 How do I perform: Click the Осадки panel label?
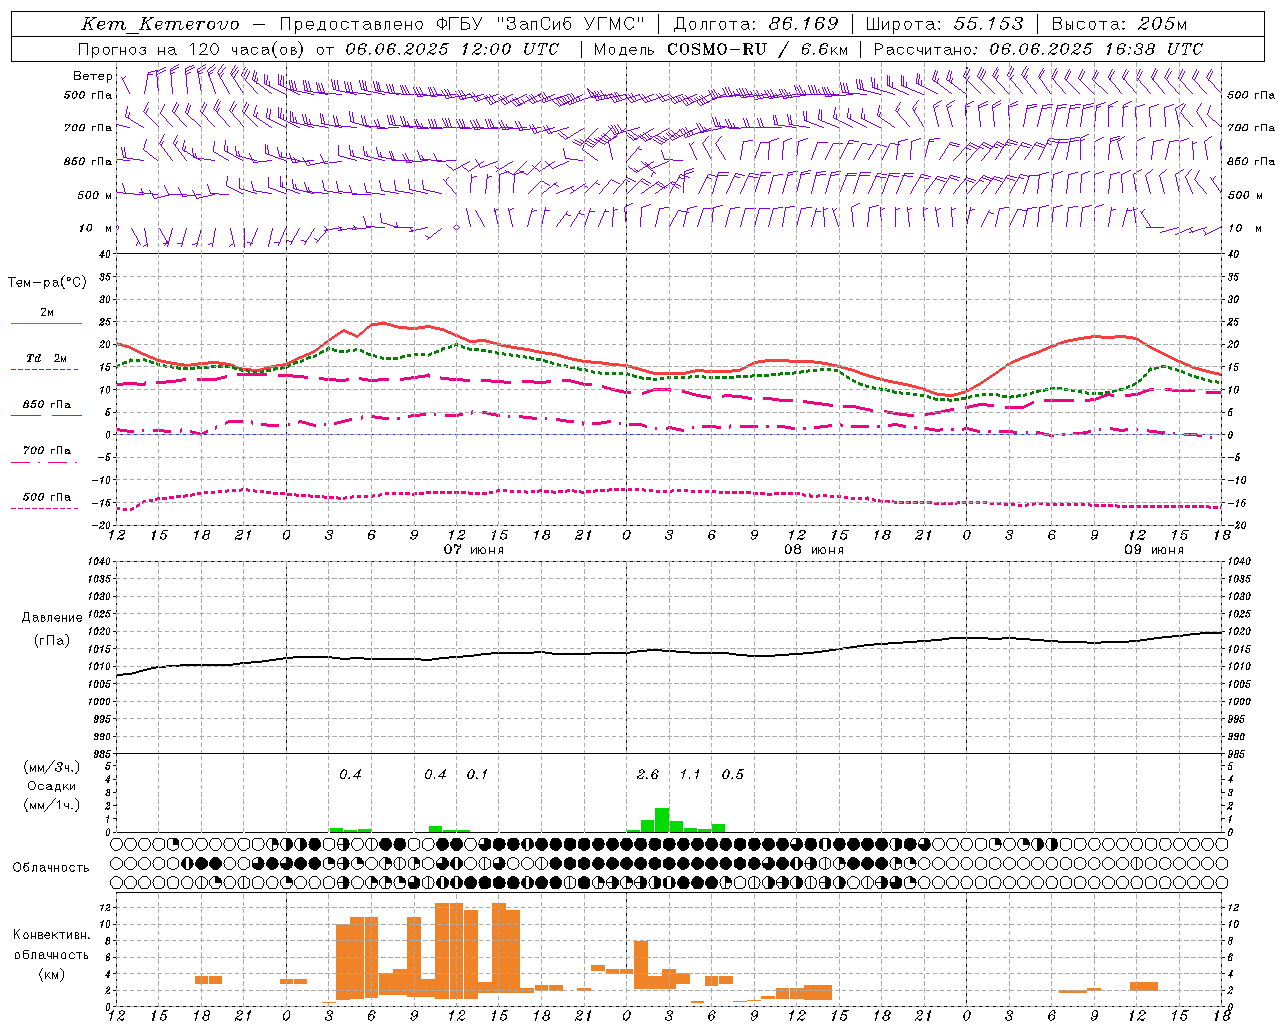pyautogui.click(x=52, y=786)
